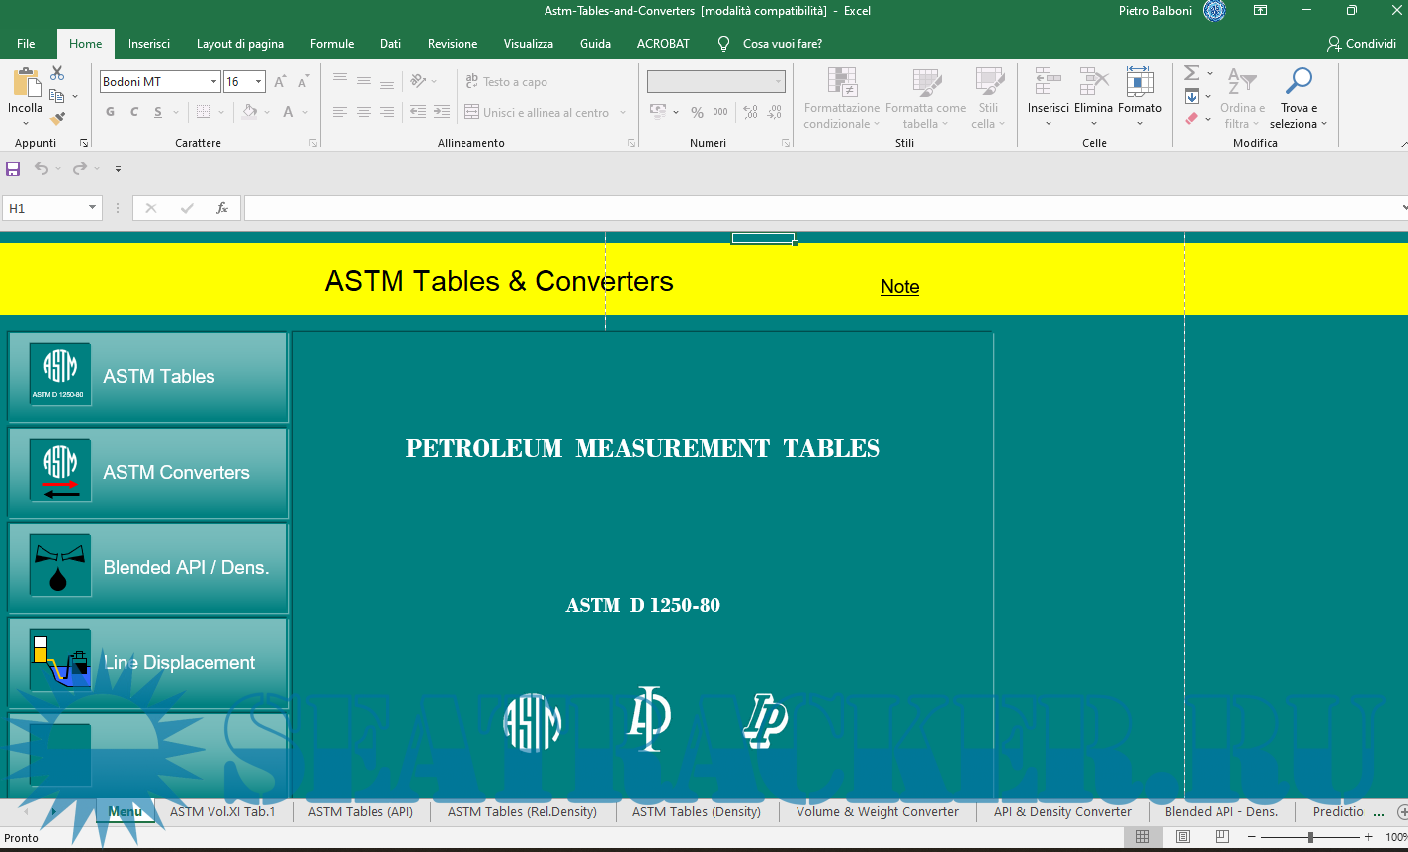Click the Incolla paste icon
1408x852 pixels.
pos(26,86)
